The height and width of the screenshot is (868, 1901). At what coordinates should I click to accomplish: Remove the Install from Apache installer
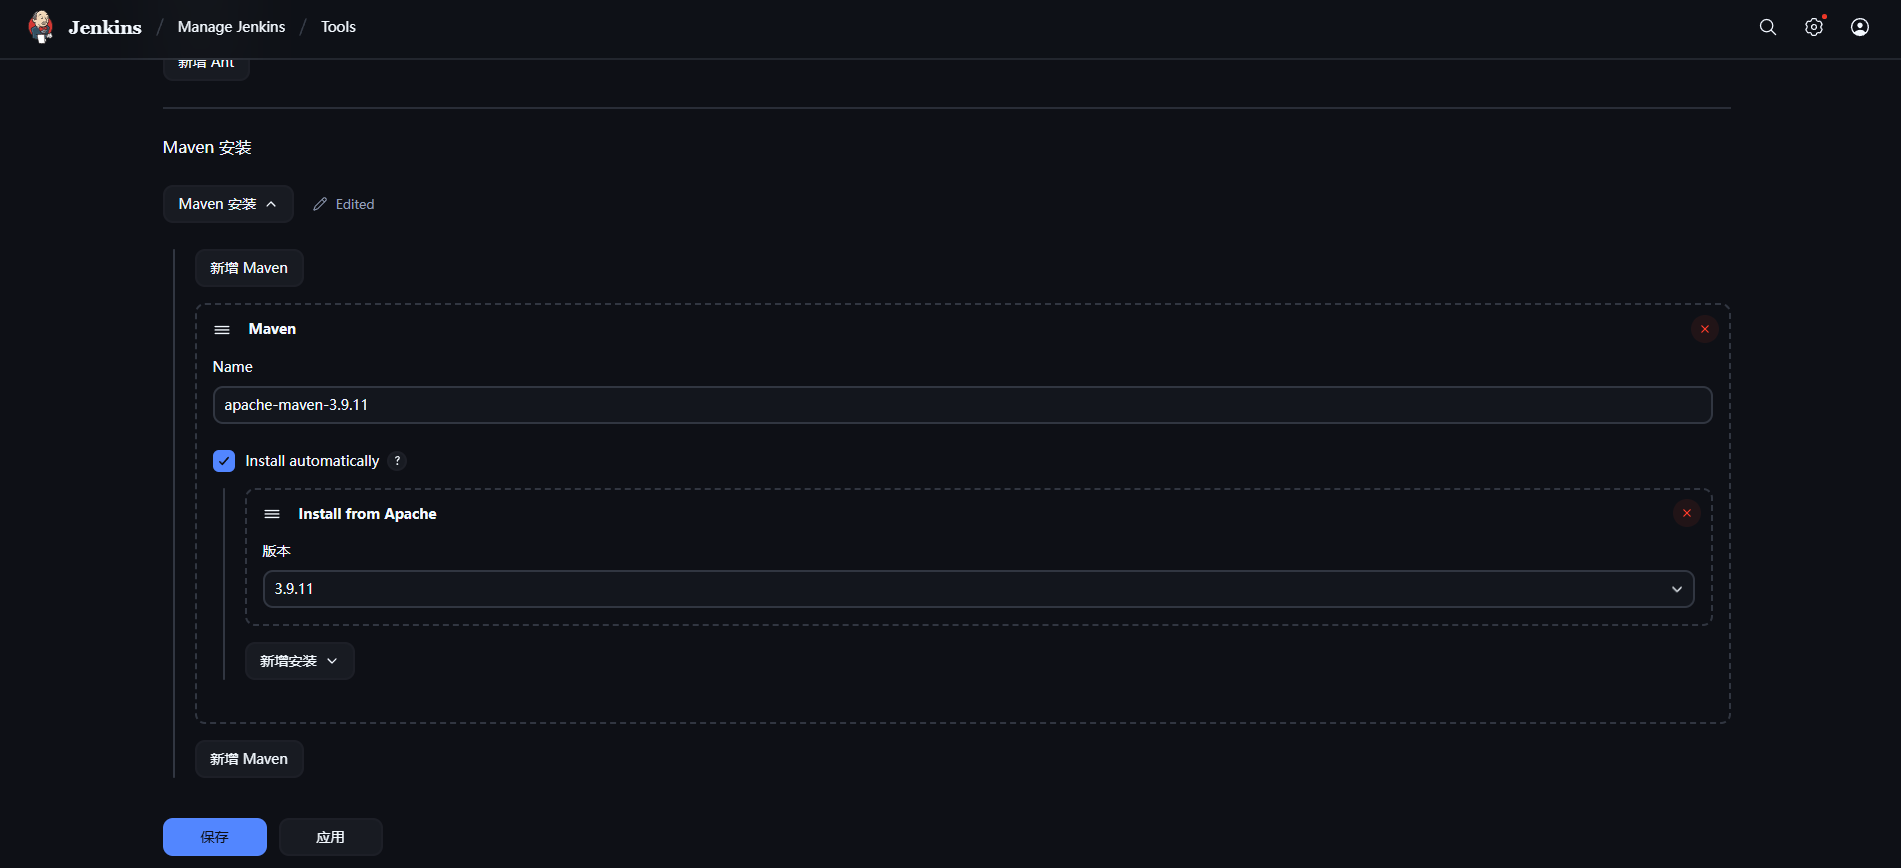tap(1687, 513)
